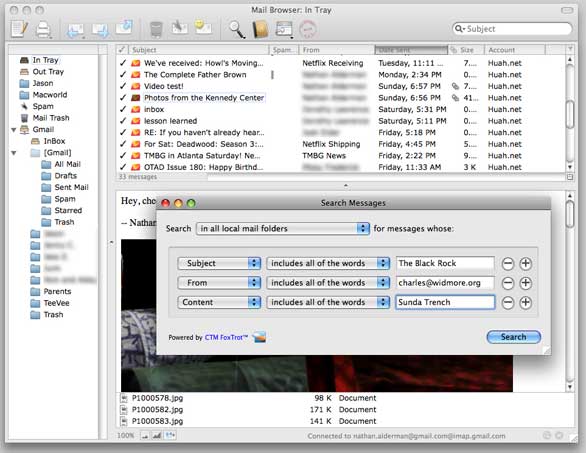Open the address book toolbar icon

coord(260,30)
